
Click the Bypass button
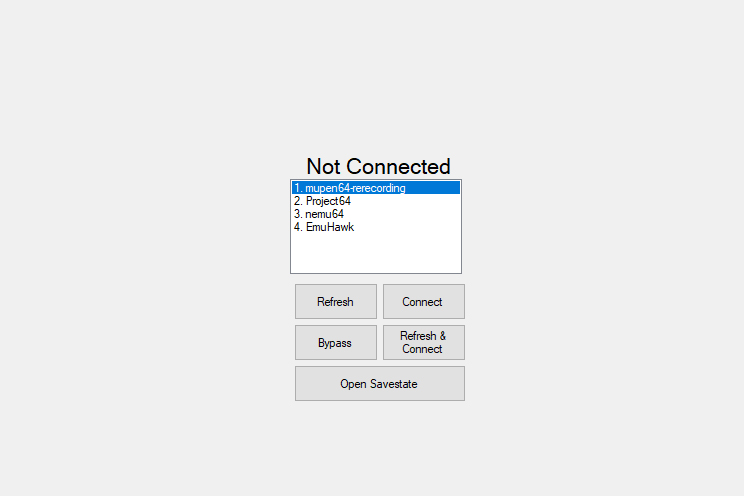click(x=335, y=342)
